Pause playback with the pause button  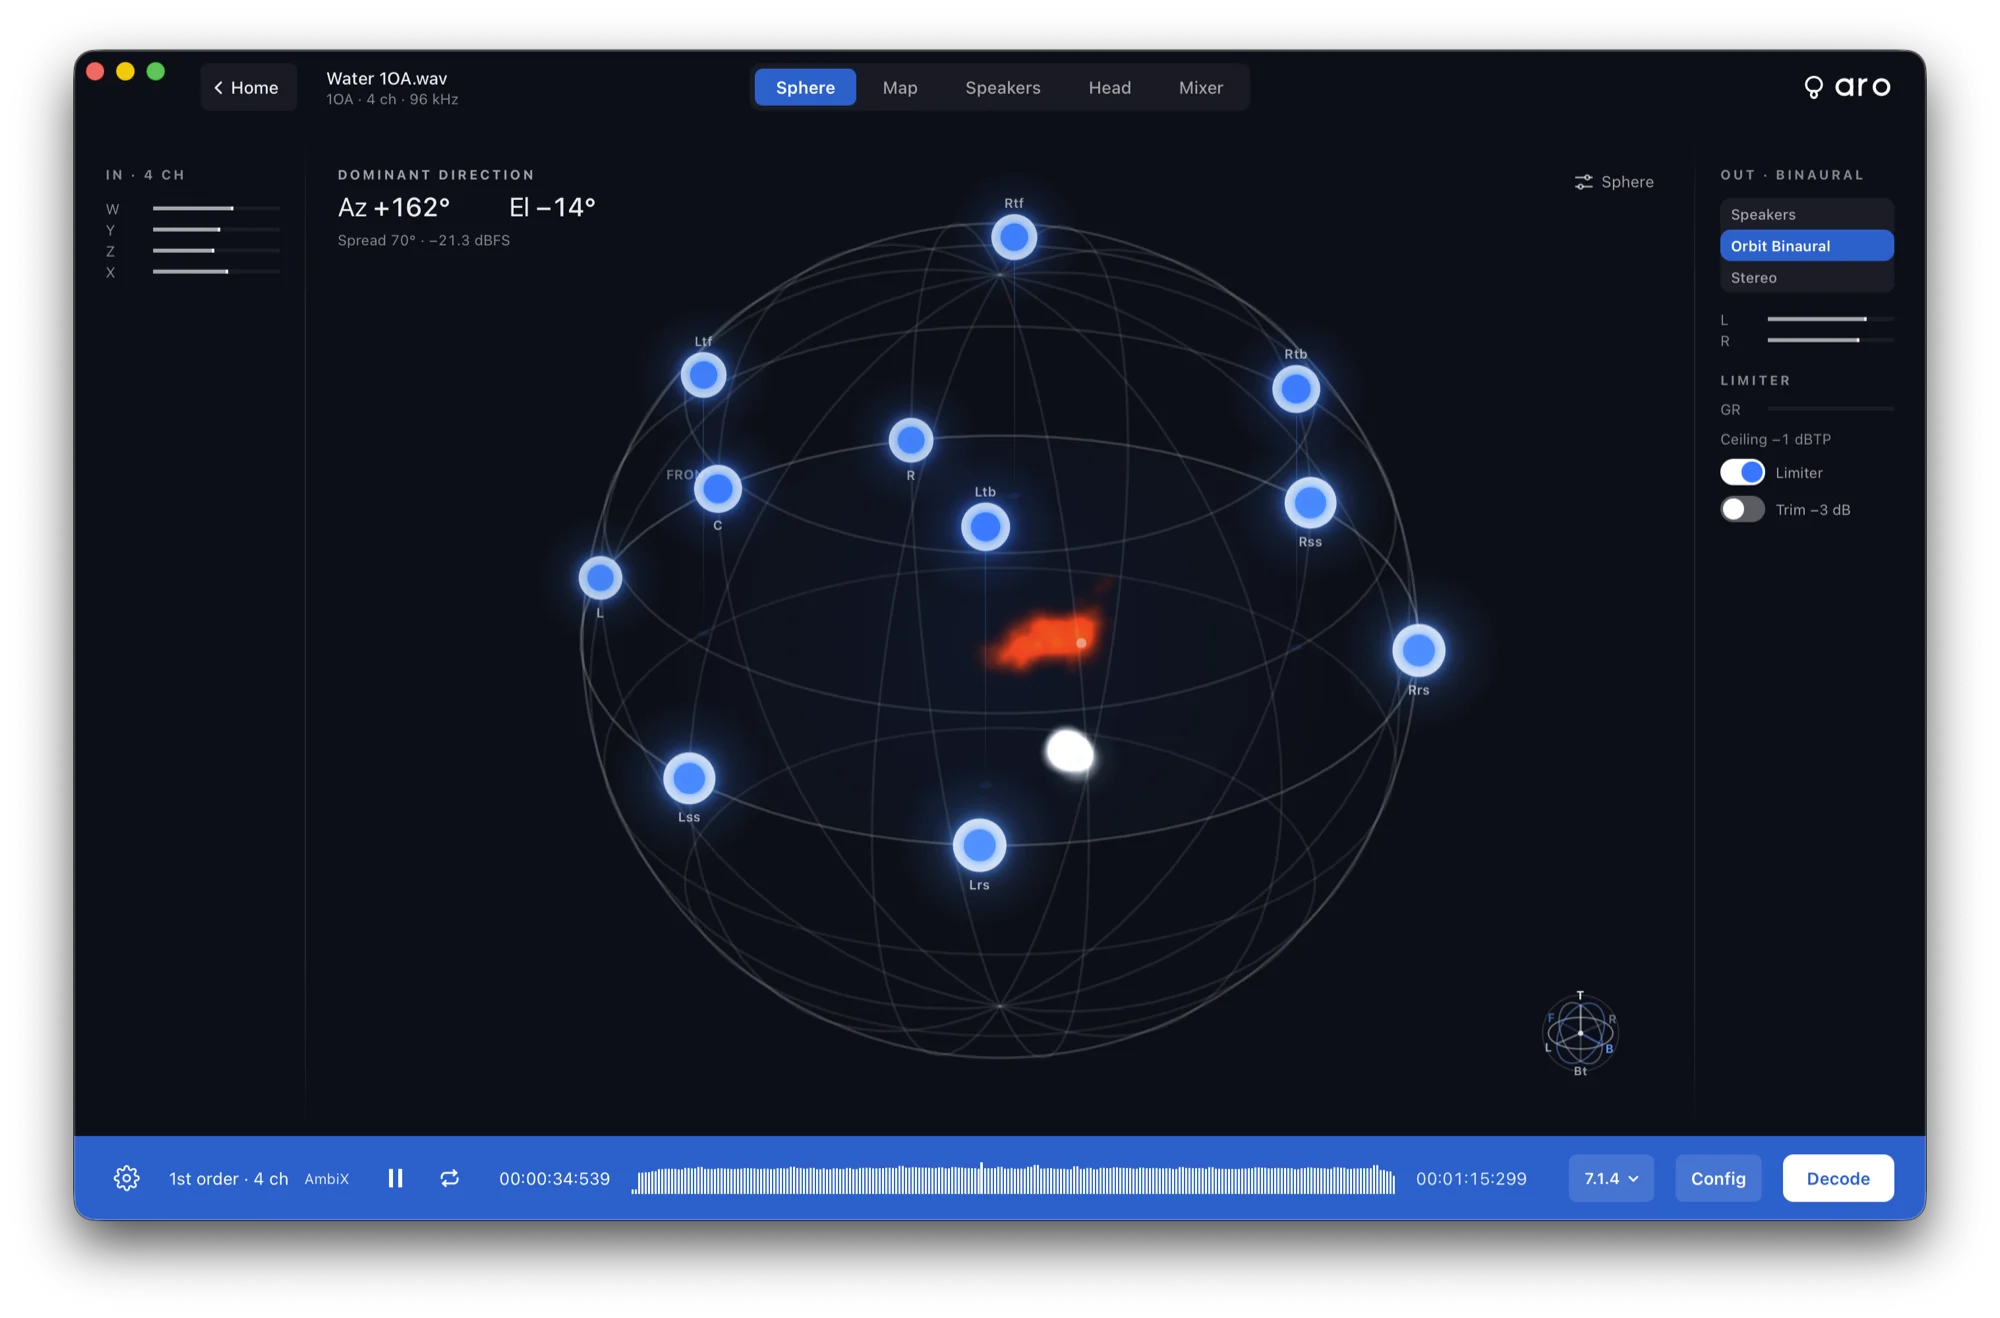pyautogui.click(x=395, y=1178)
